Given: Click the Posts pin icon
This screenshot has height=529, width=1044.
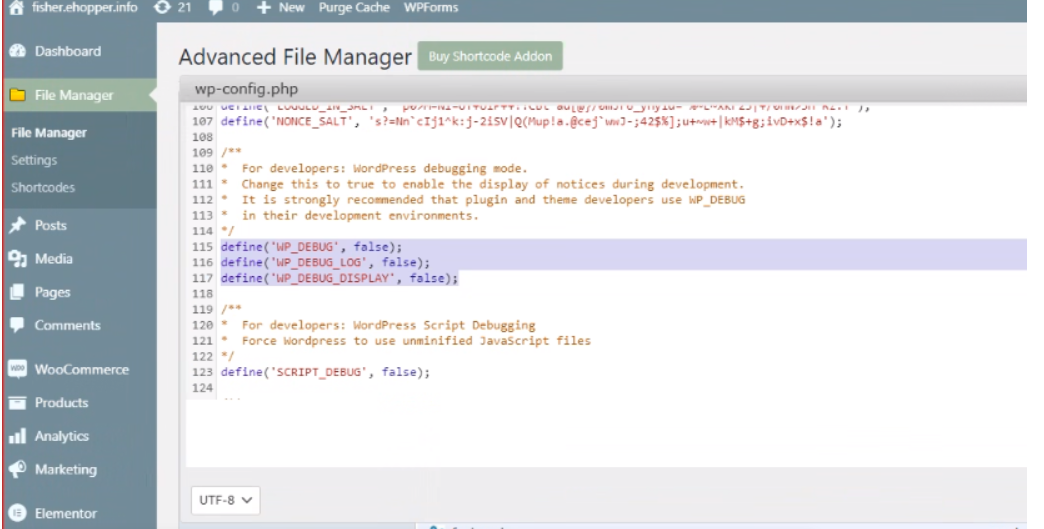Looking at the screenshot, I should pyautogui.click(x=17, y=226).
